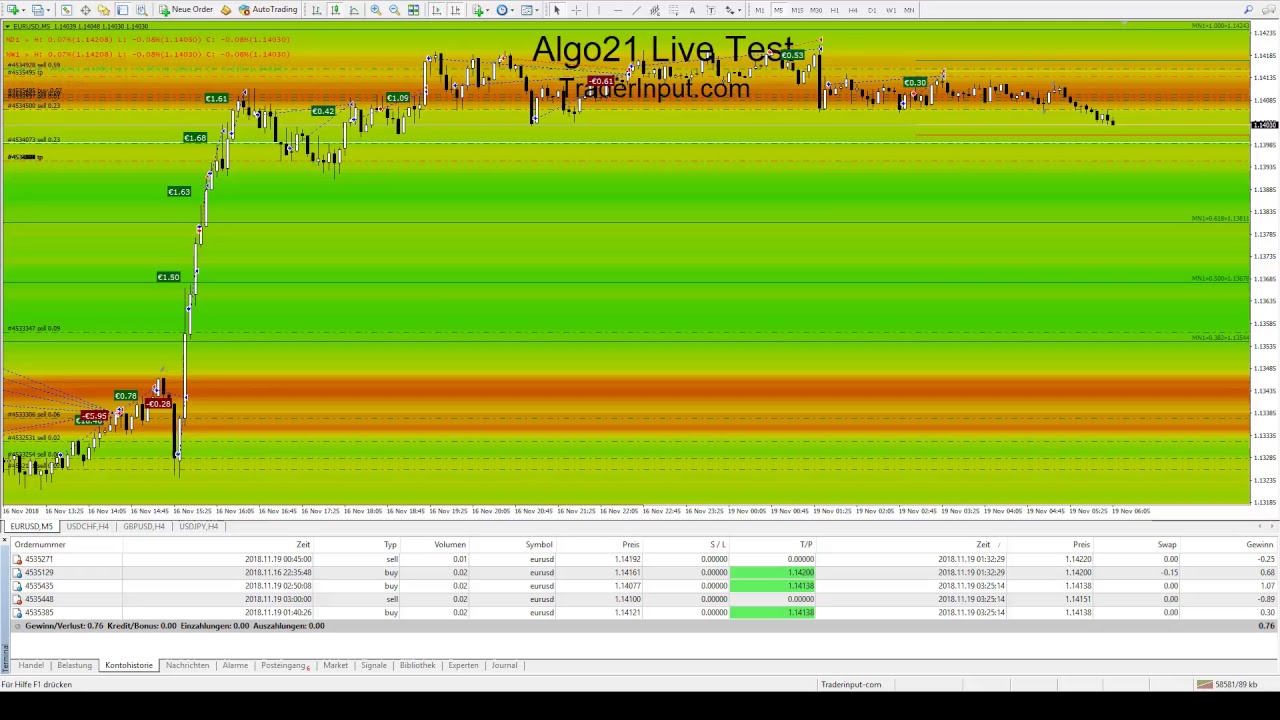The image size is (1280, 720).
Task: Open the Strategy Tester panel
Action: (x=141, y=10)
